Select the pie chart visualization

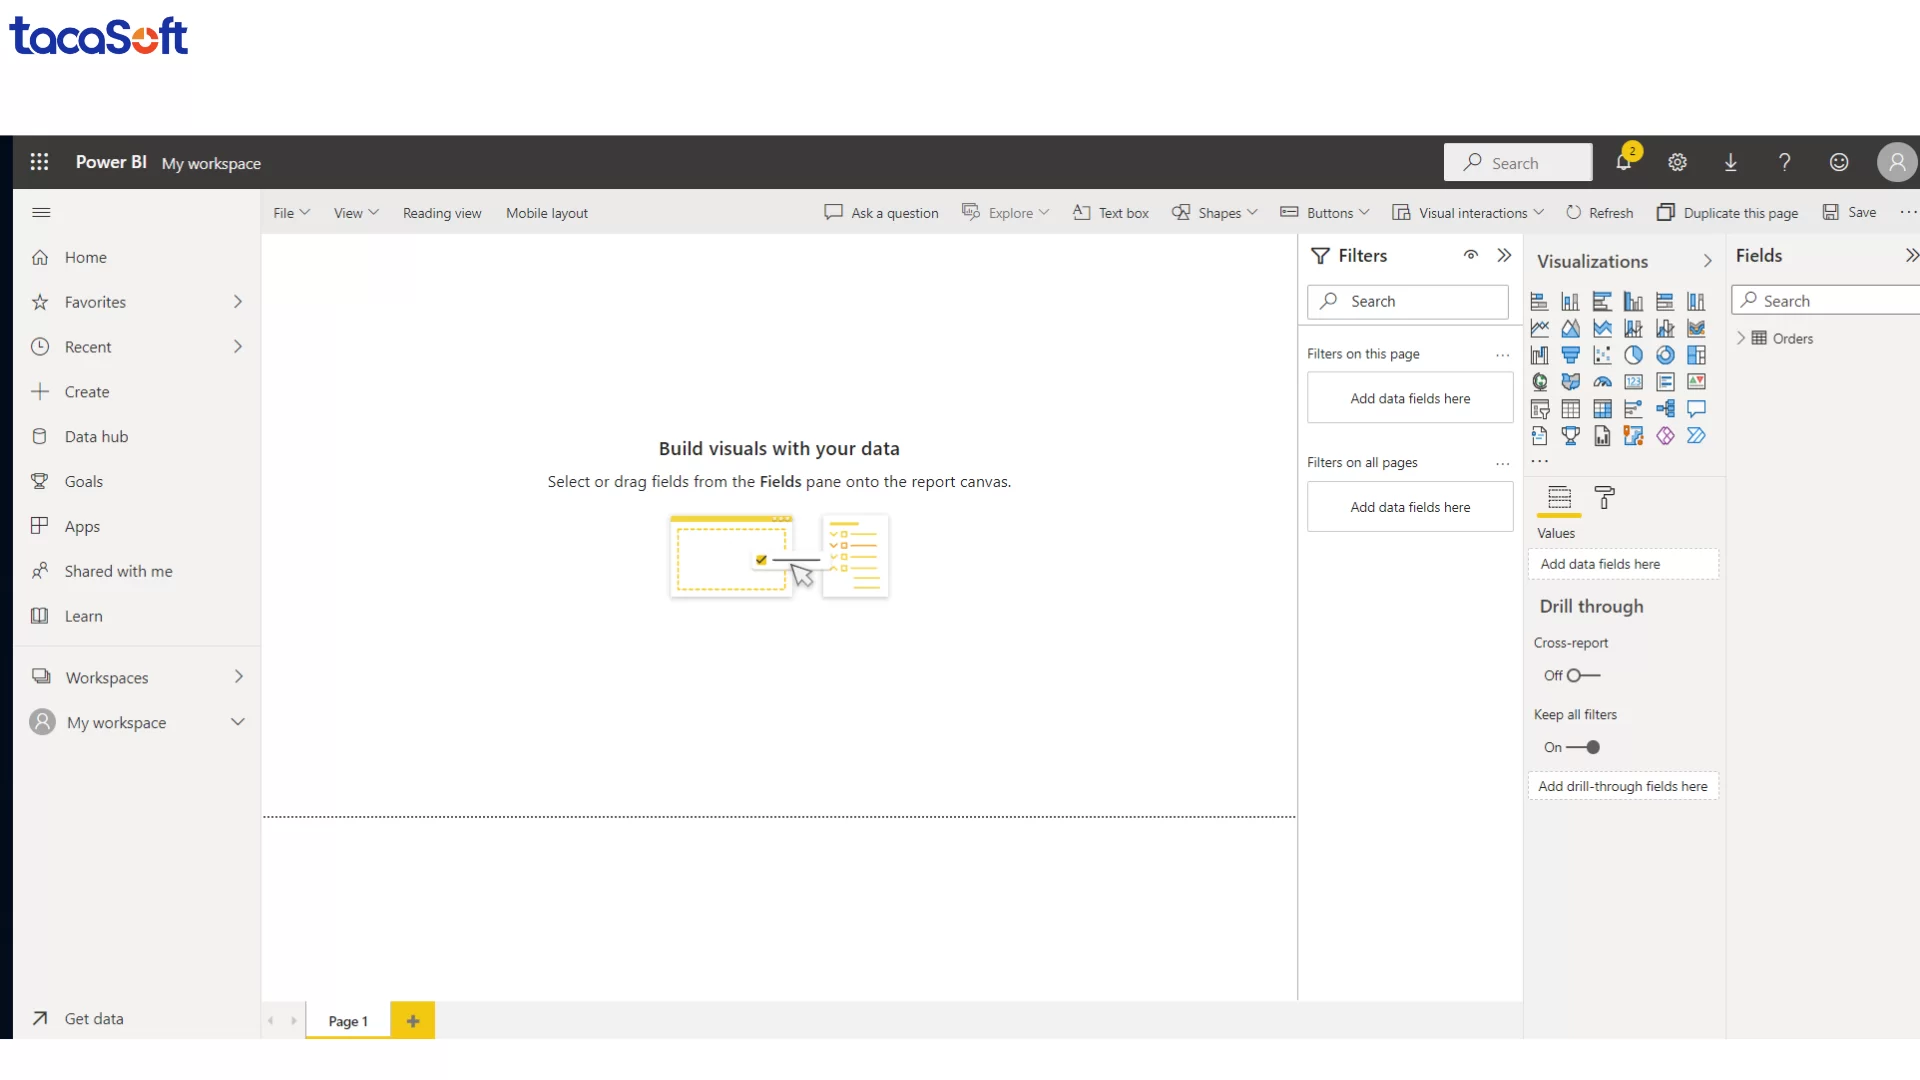pos(1634,355)
